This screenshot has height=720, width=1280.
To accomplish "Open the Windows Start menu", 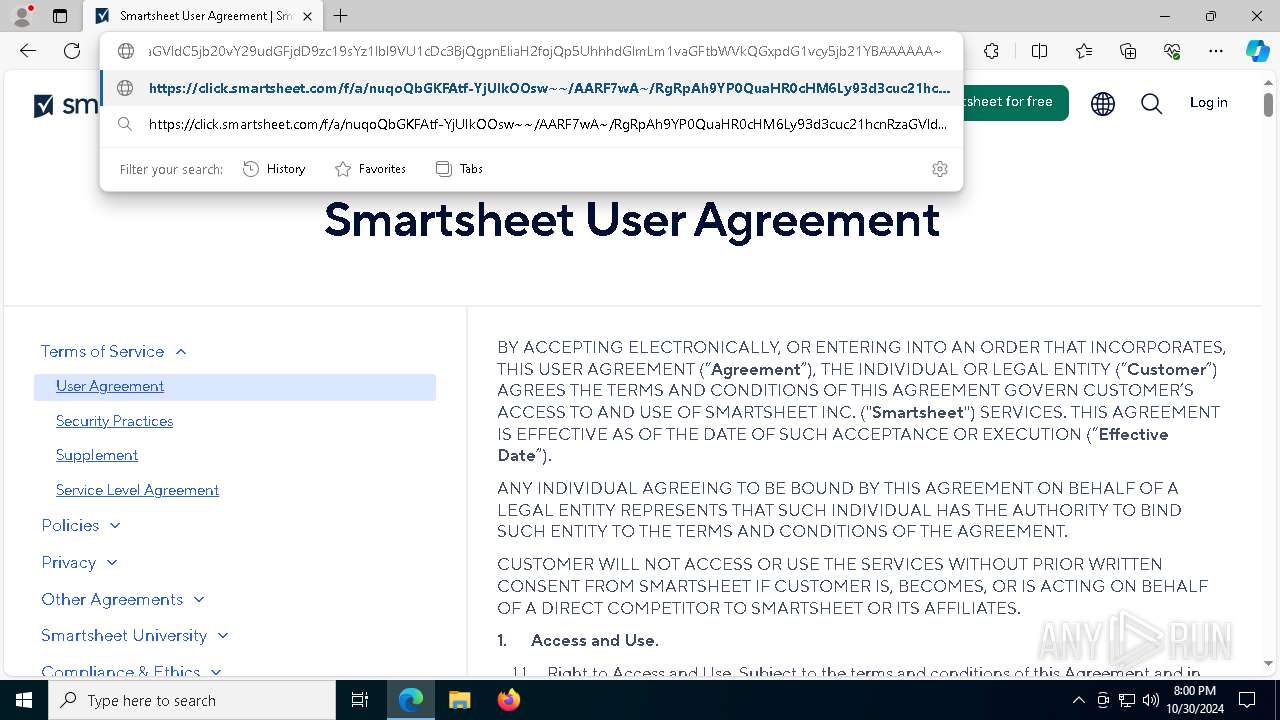I will pos(24,700).
